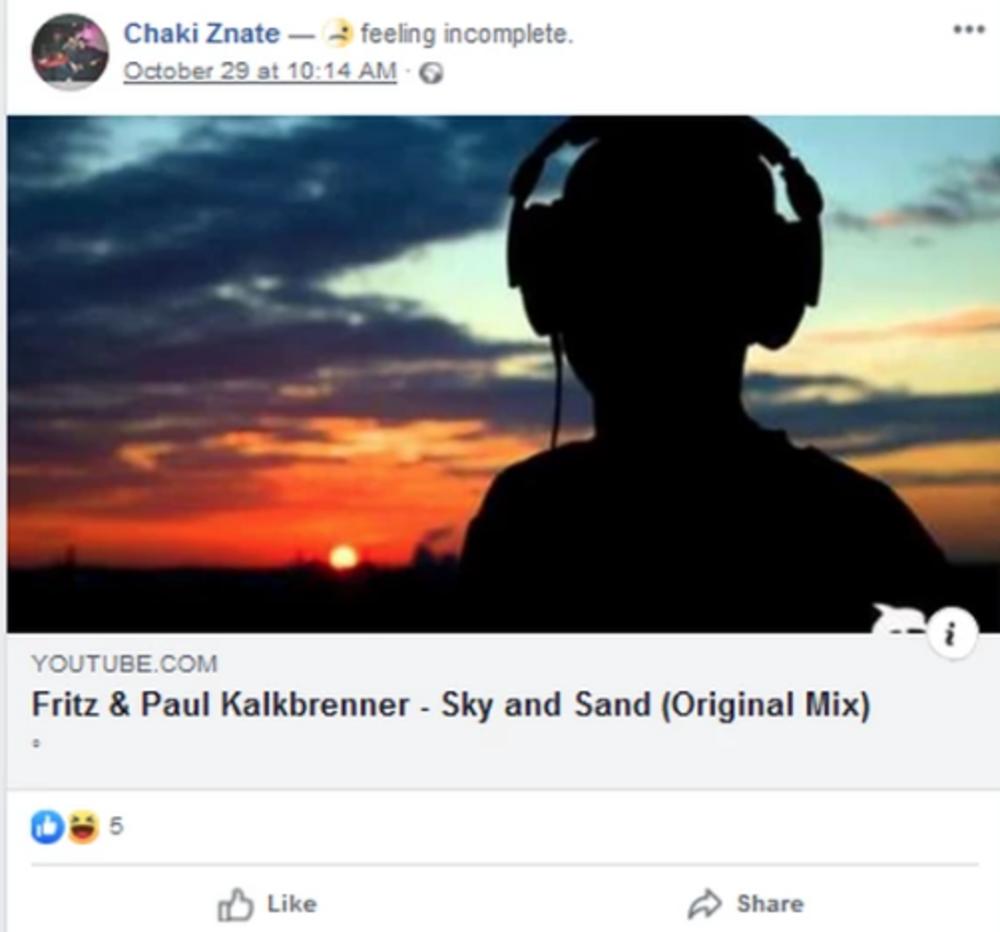The width and height of the screenshot is (1000, 932).
Task: Open the October 29 at 10:14 AM timestamp
Action: [x=260, y=71]
